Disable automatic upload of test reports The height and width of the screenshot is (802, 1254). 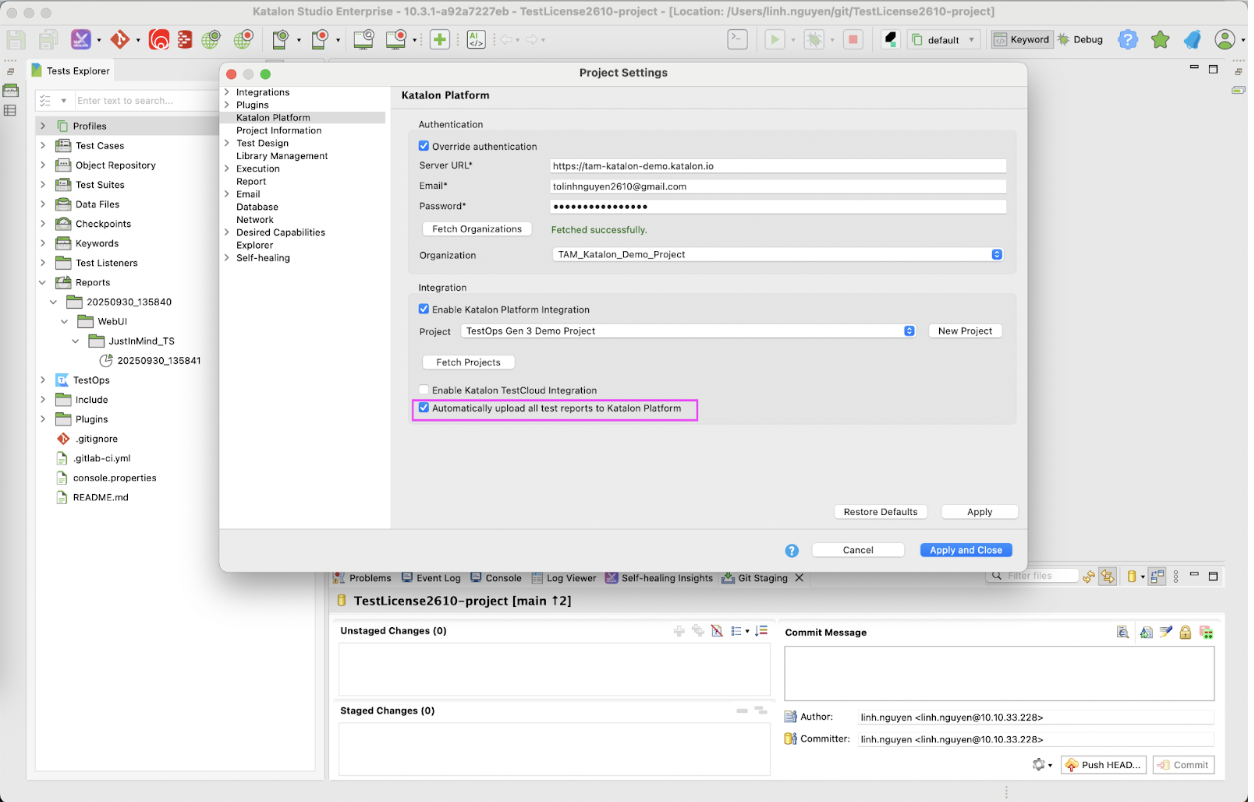[x=423, y=407]
